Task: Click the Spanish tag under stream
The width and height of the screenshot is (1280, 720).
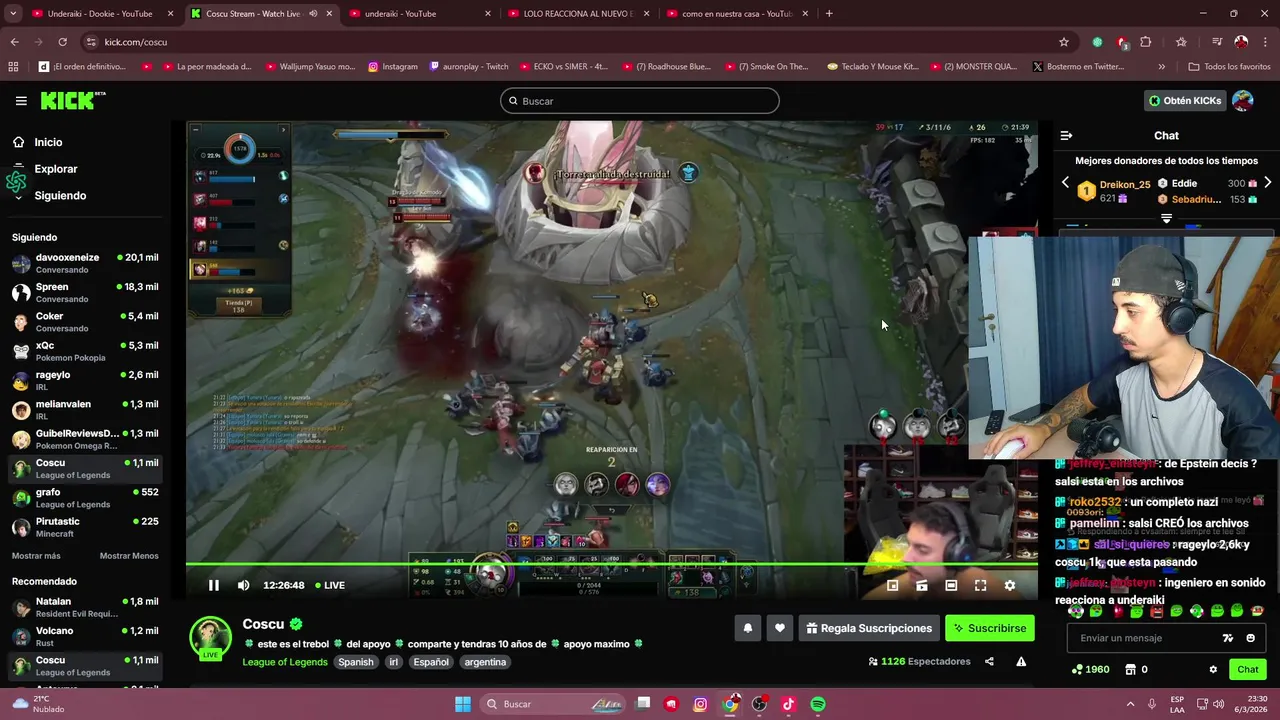Action: coord(355,662)
